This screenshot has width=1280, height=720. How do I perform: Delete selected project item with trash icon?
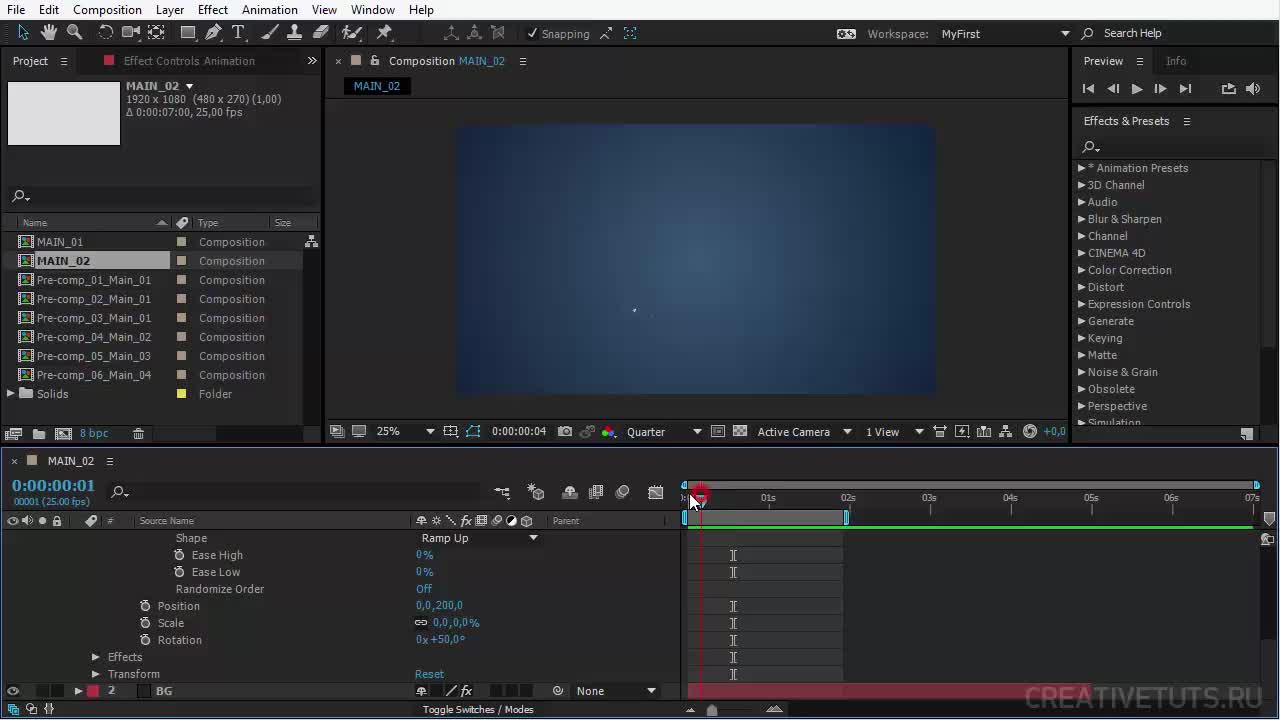[x=139, y=433]
